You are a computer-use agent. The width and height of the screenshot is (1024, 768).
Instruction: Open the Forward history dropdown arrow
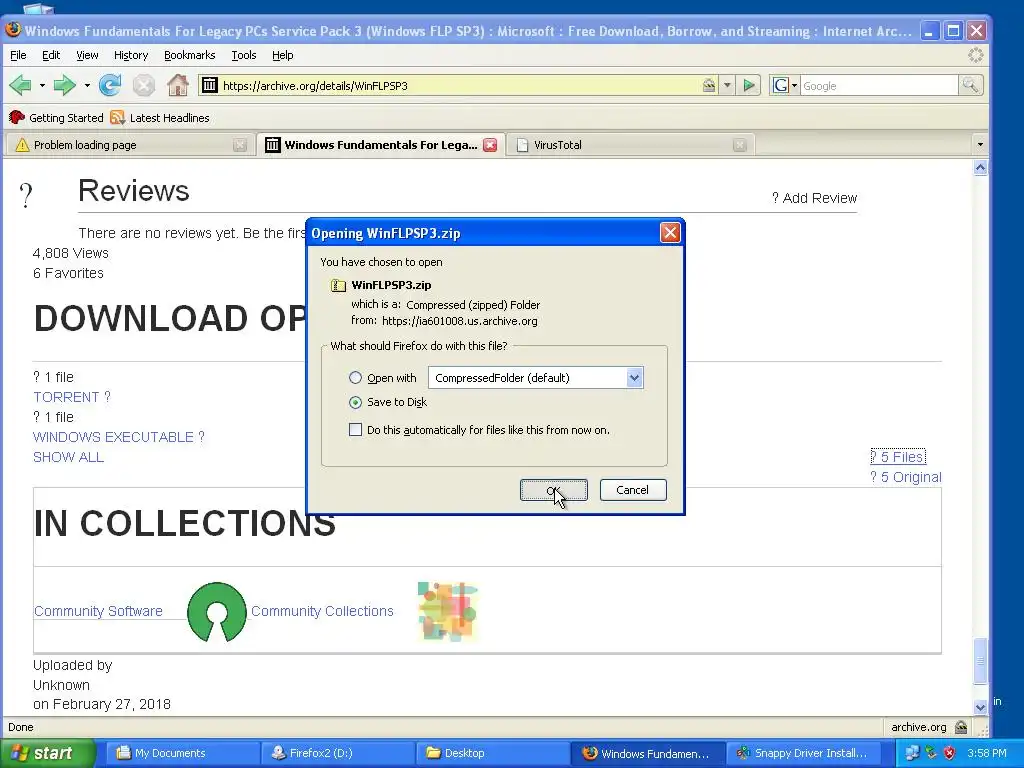tap(87, 86)
